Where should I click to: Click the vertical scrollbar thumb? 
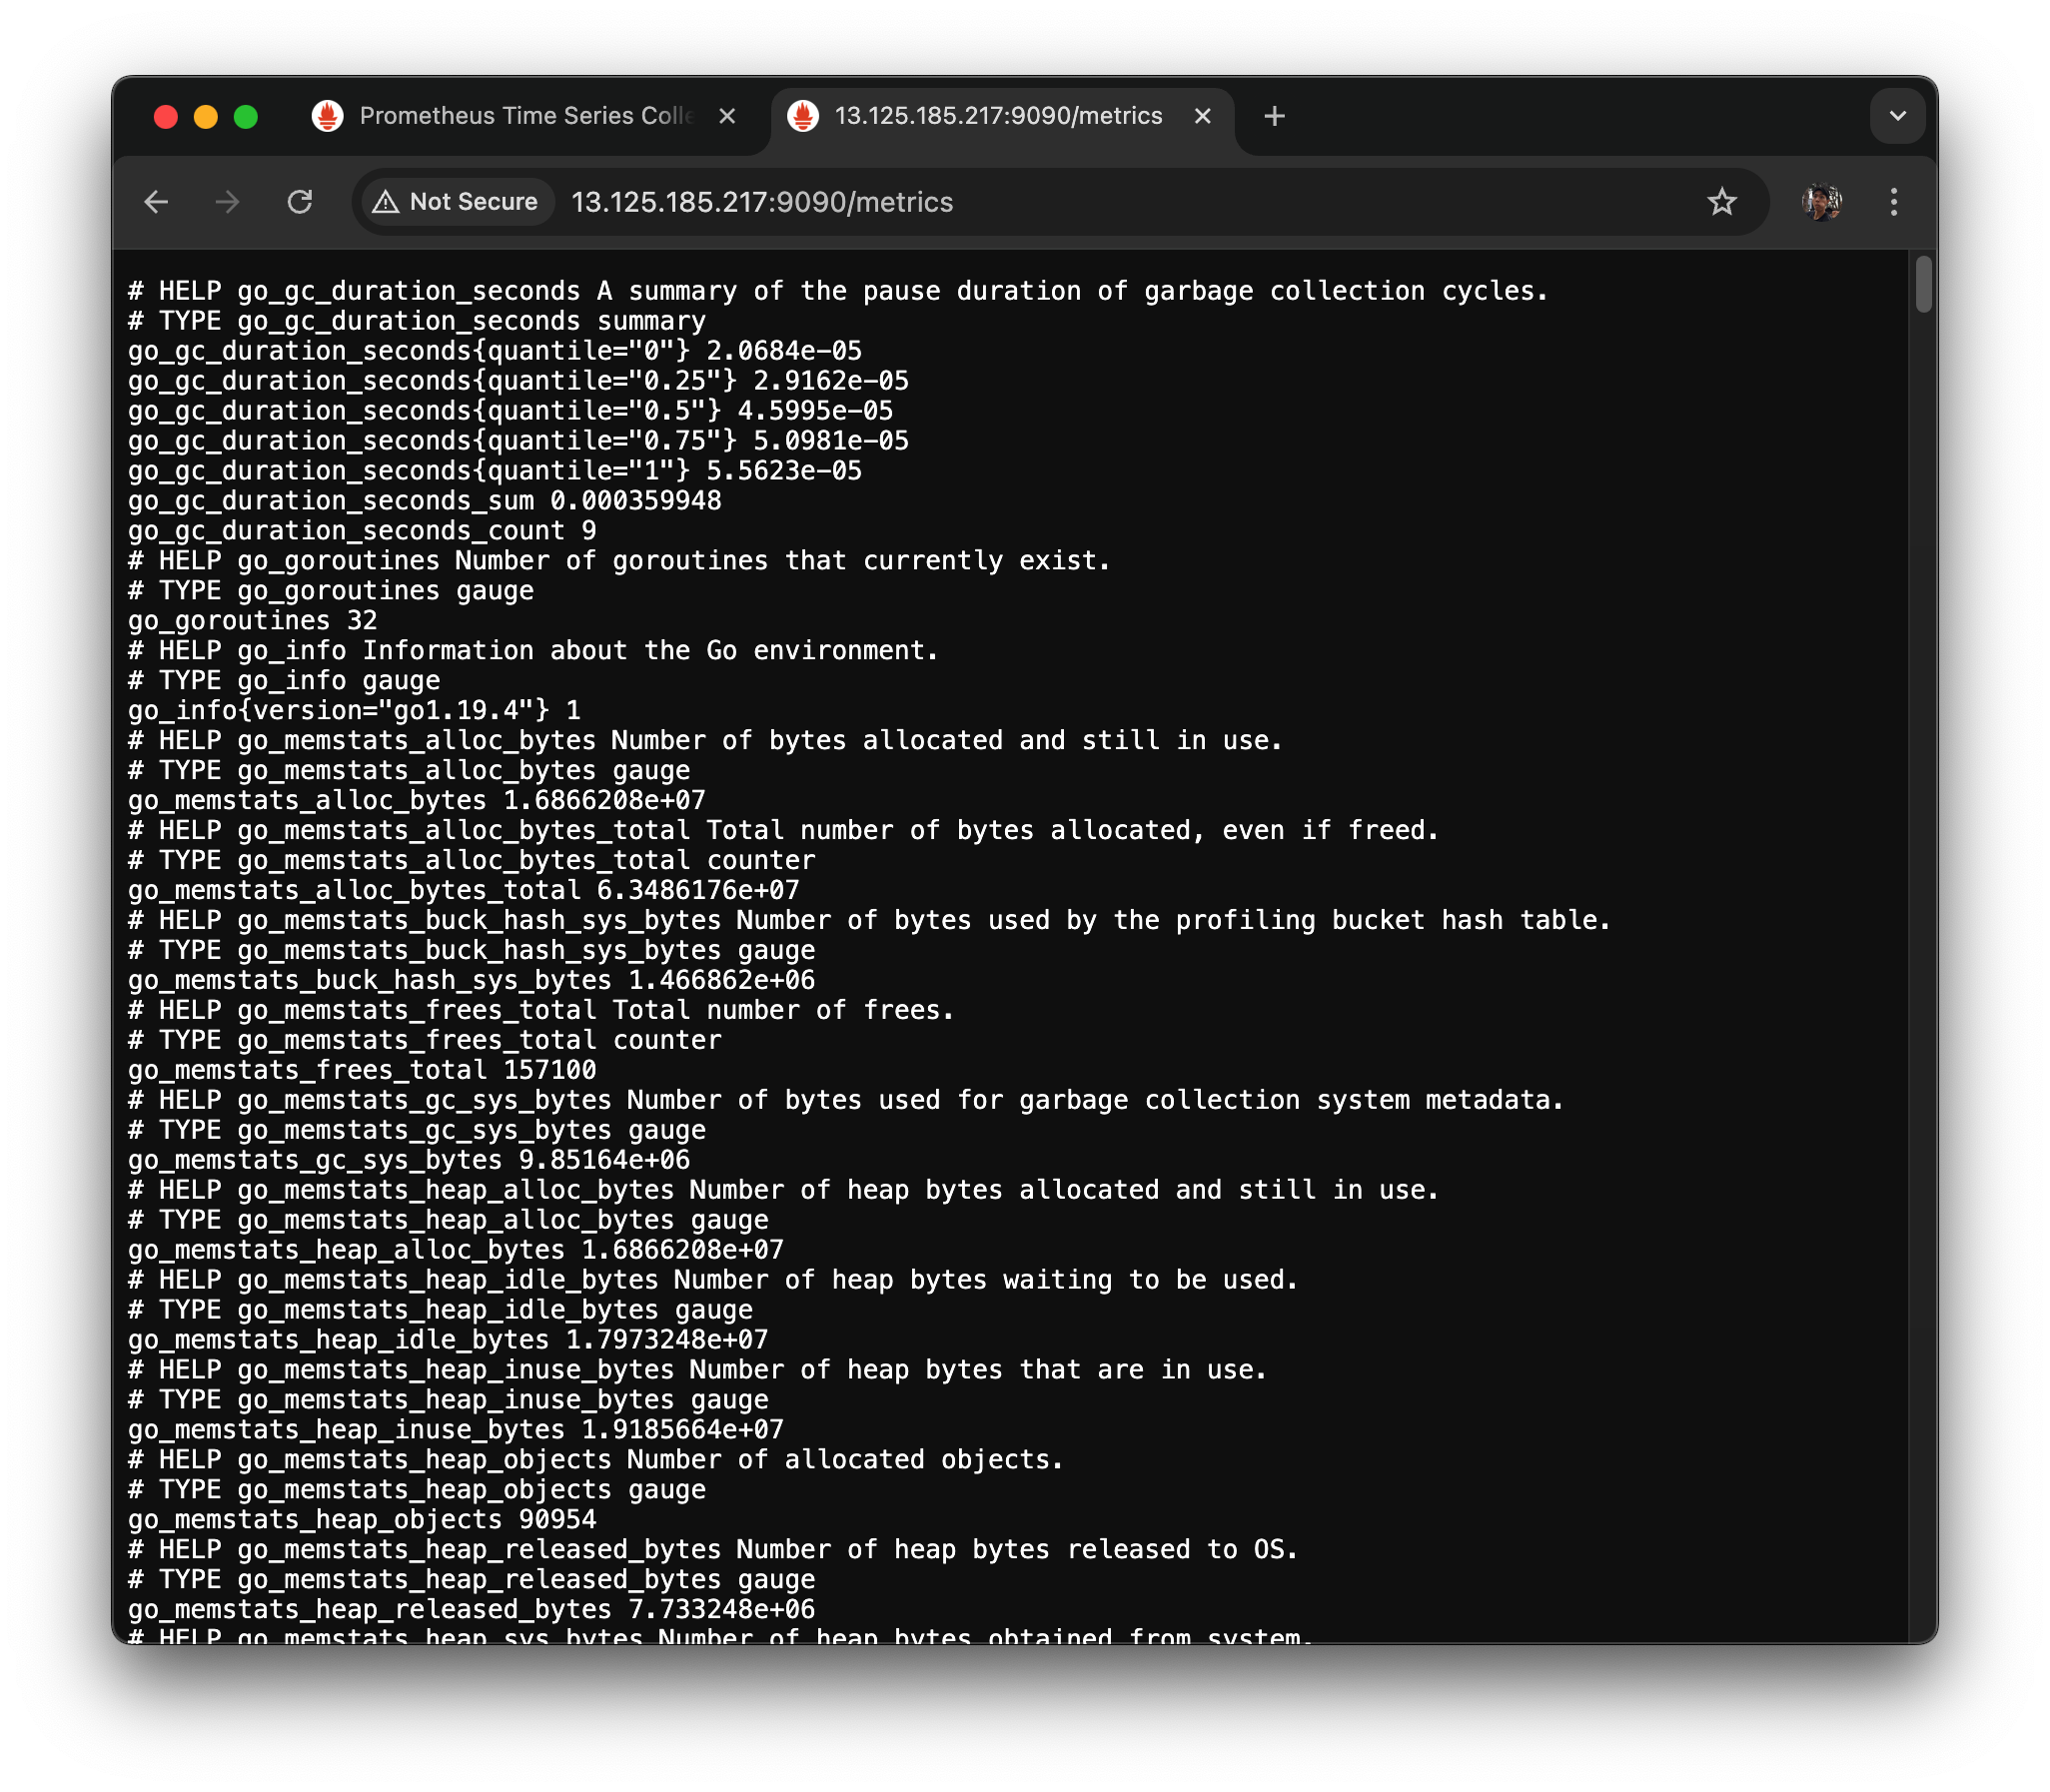(1923, 285)
